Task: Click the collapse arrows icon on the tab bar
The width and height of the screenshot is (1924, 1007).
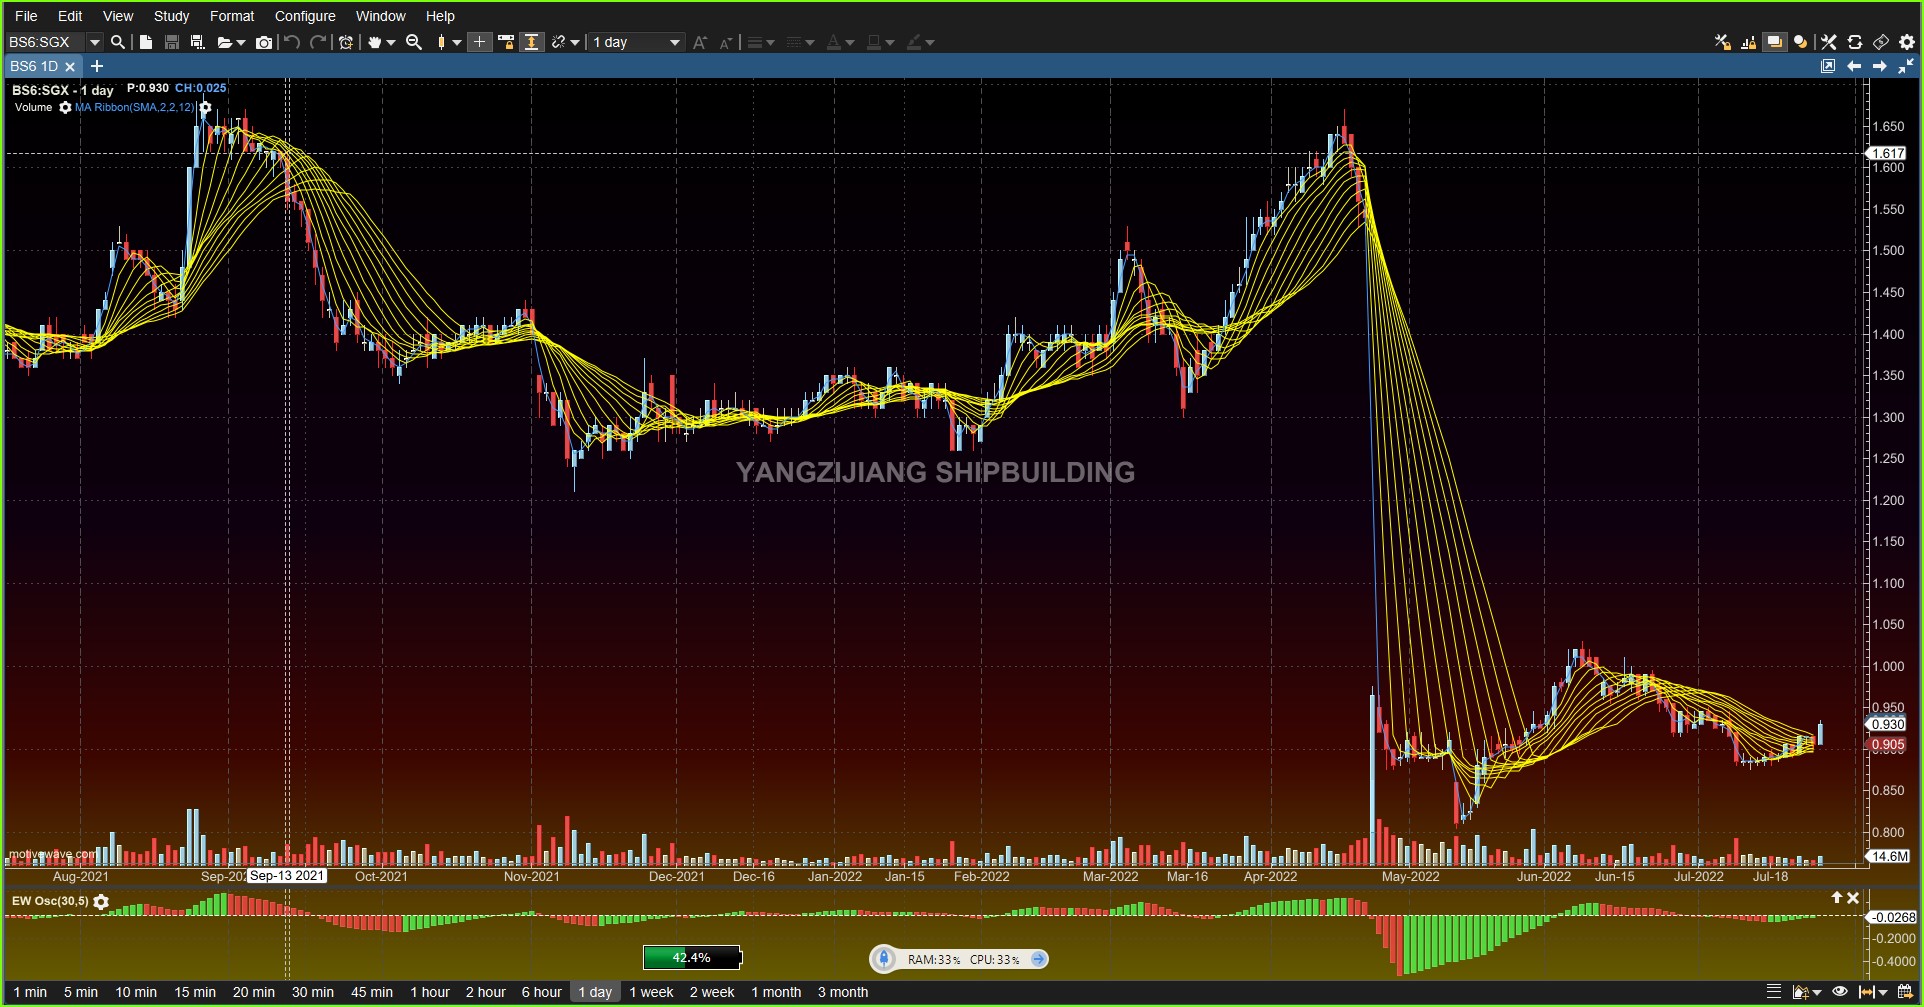Action: tap(1906, 66)
